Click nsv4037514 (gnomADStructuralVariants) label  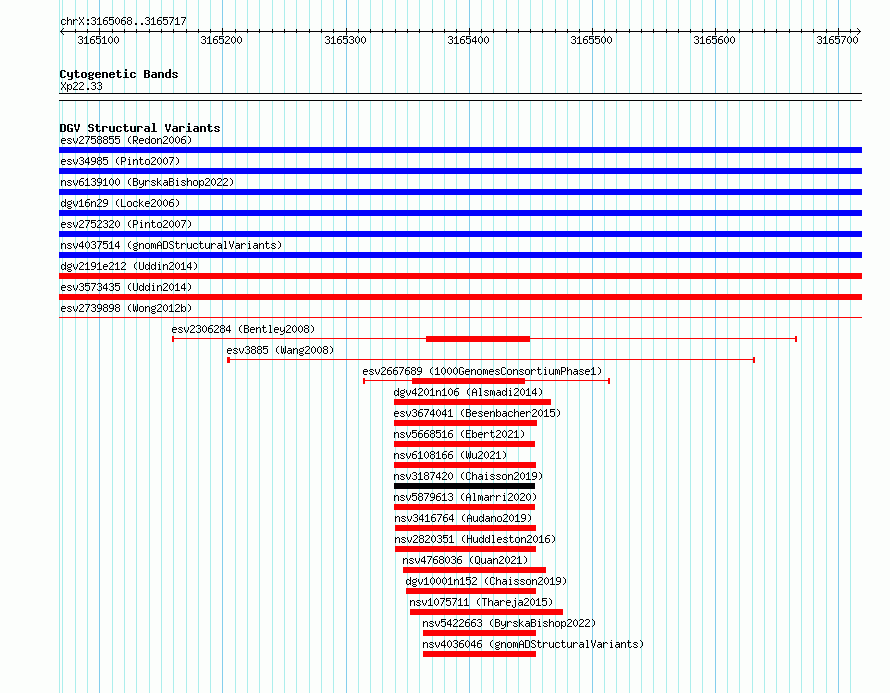tap(171, 245)
